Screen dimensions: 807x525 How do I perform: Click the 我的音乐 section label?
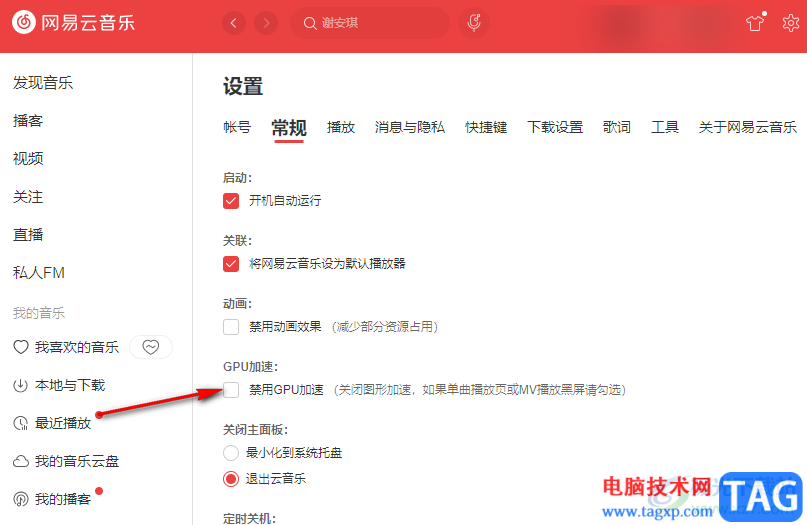pyautogui.click(x=39, y=313)
